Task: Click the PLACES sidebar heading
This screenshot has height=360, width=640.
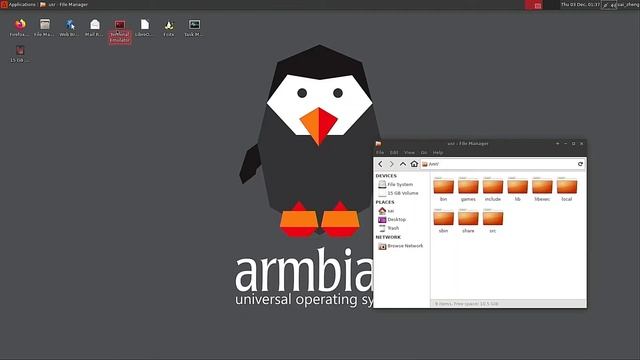Action: click(385, 202)
